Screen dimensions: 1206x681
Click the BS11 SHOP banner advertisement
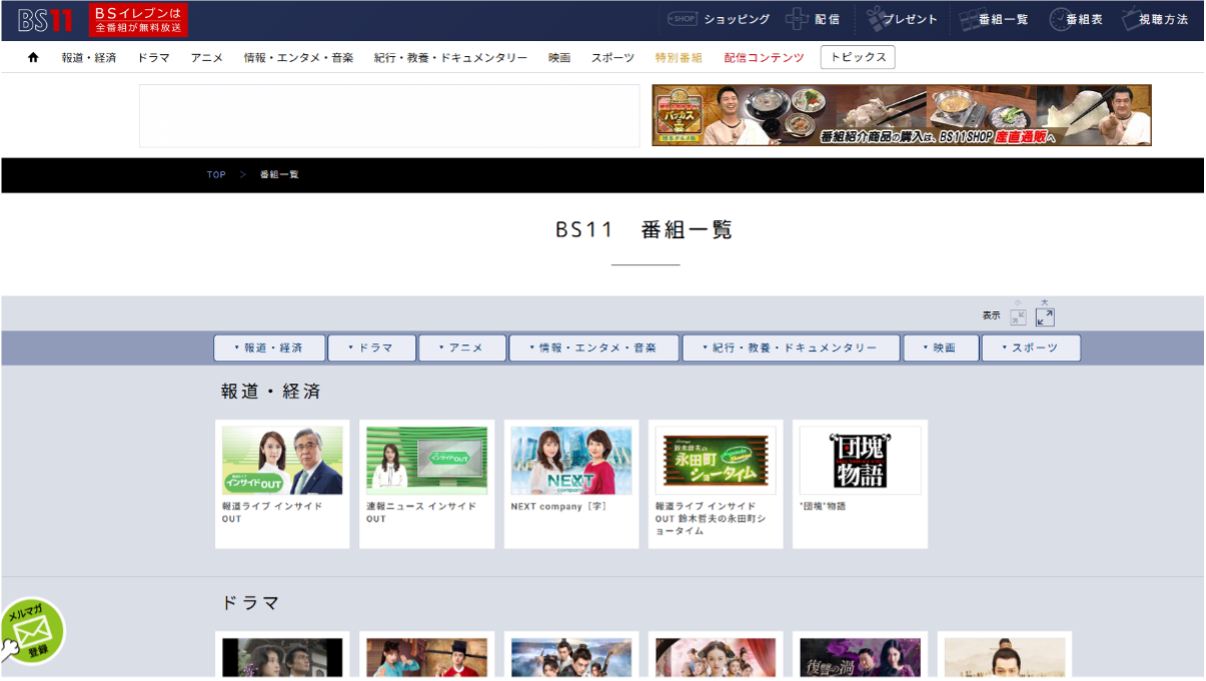pyautogui.click(x=901, y=115)
